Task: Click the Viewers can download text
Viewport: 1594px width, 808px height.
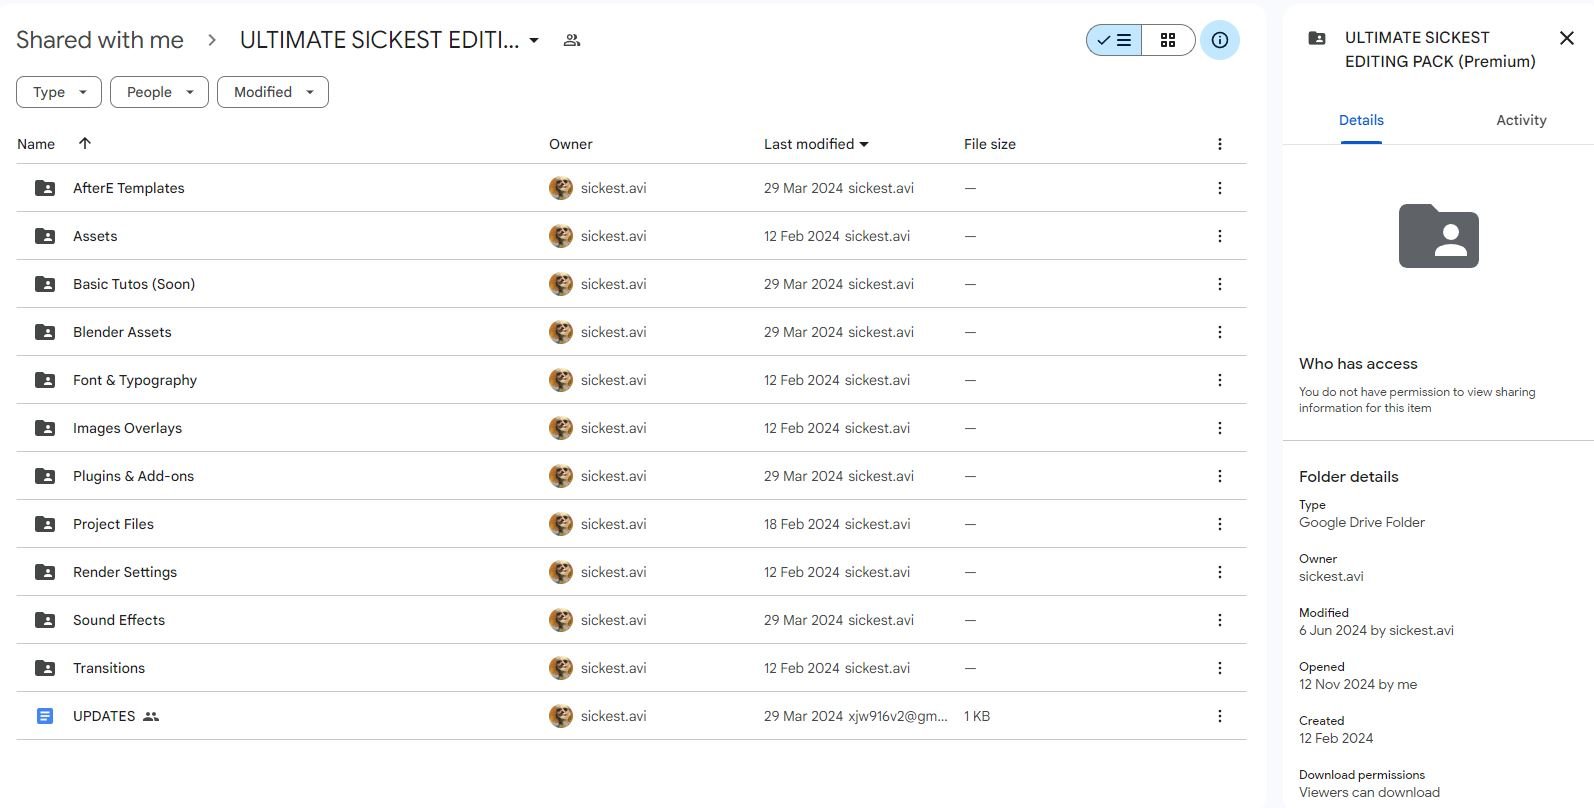Action: [1369, 792]
